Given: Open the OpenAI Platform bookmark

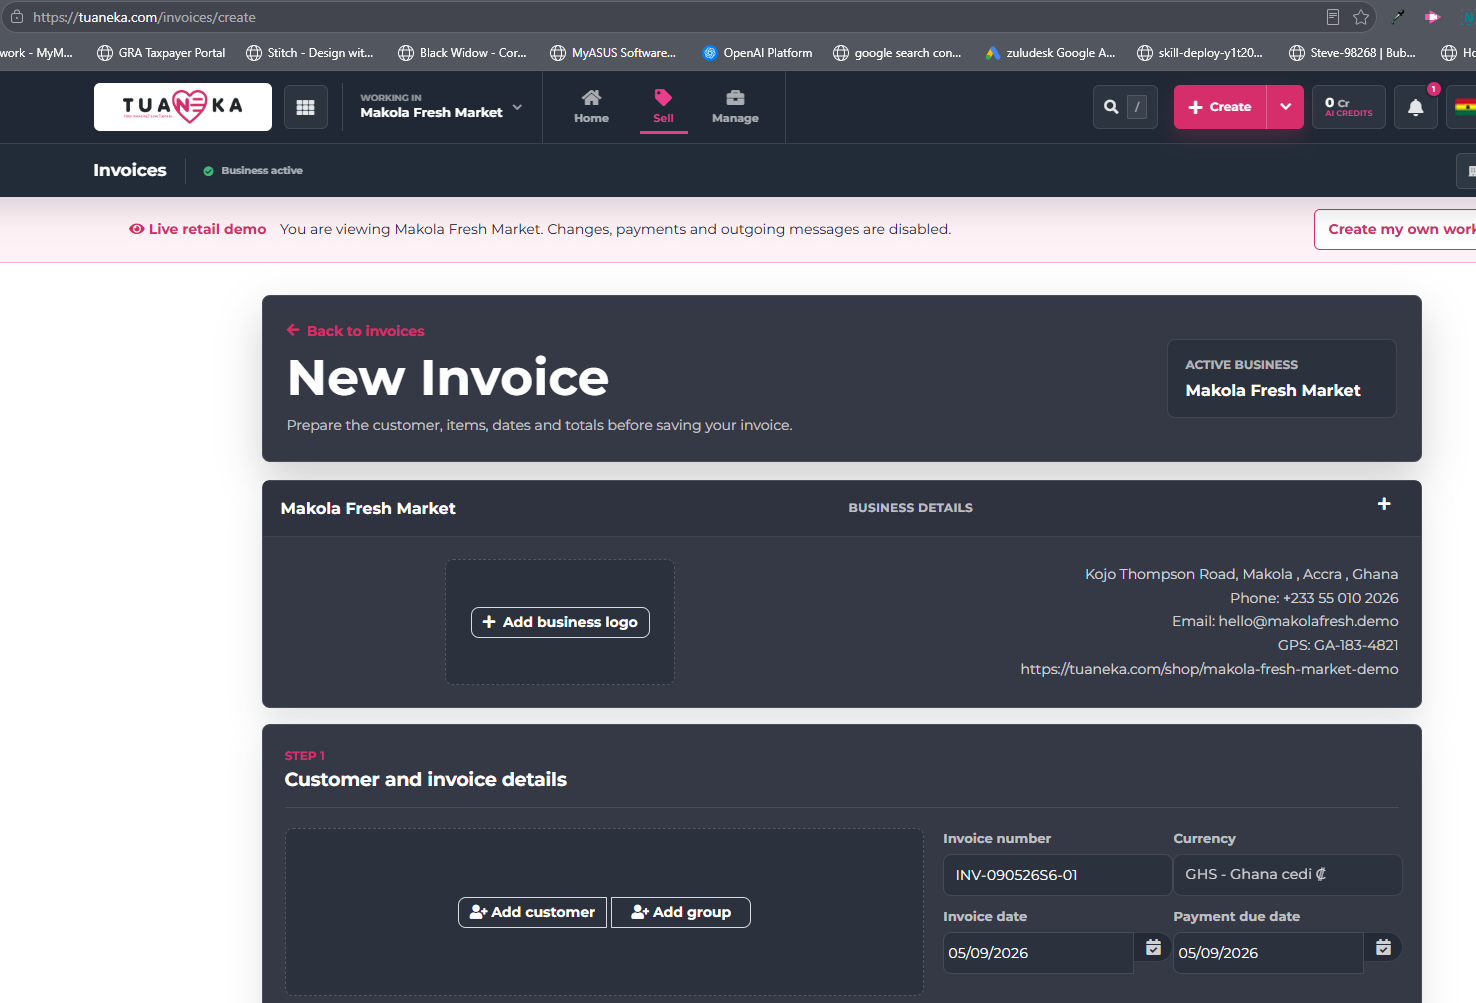Looking at the screenshot, I should (x=757, y=53).
